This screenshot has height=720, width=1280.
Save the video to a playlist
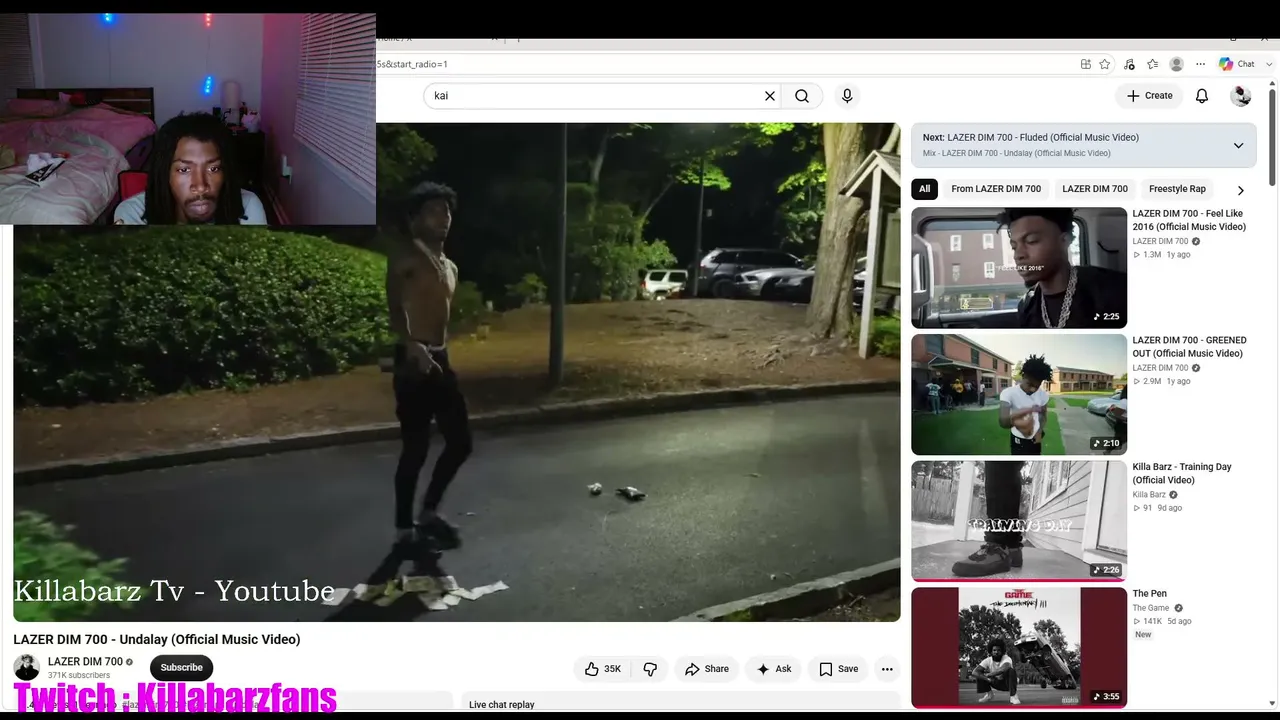pos(838,669)
